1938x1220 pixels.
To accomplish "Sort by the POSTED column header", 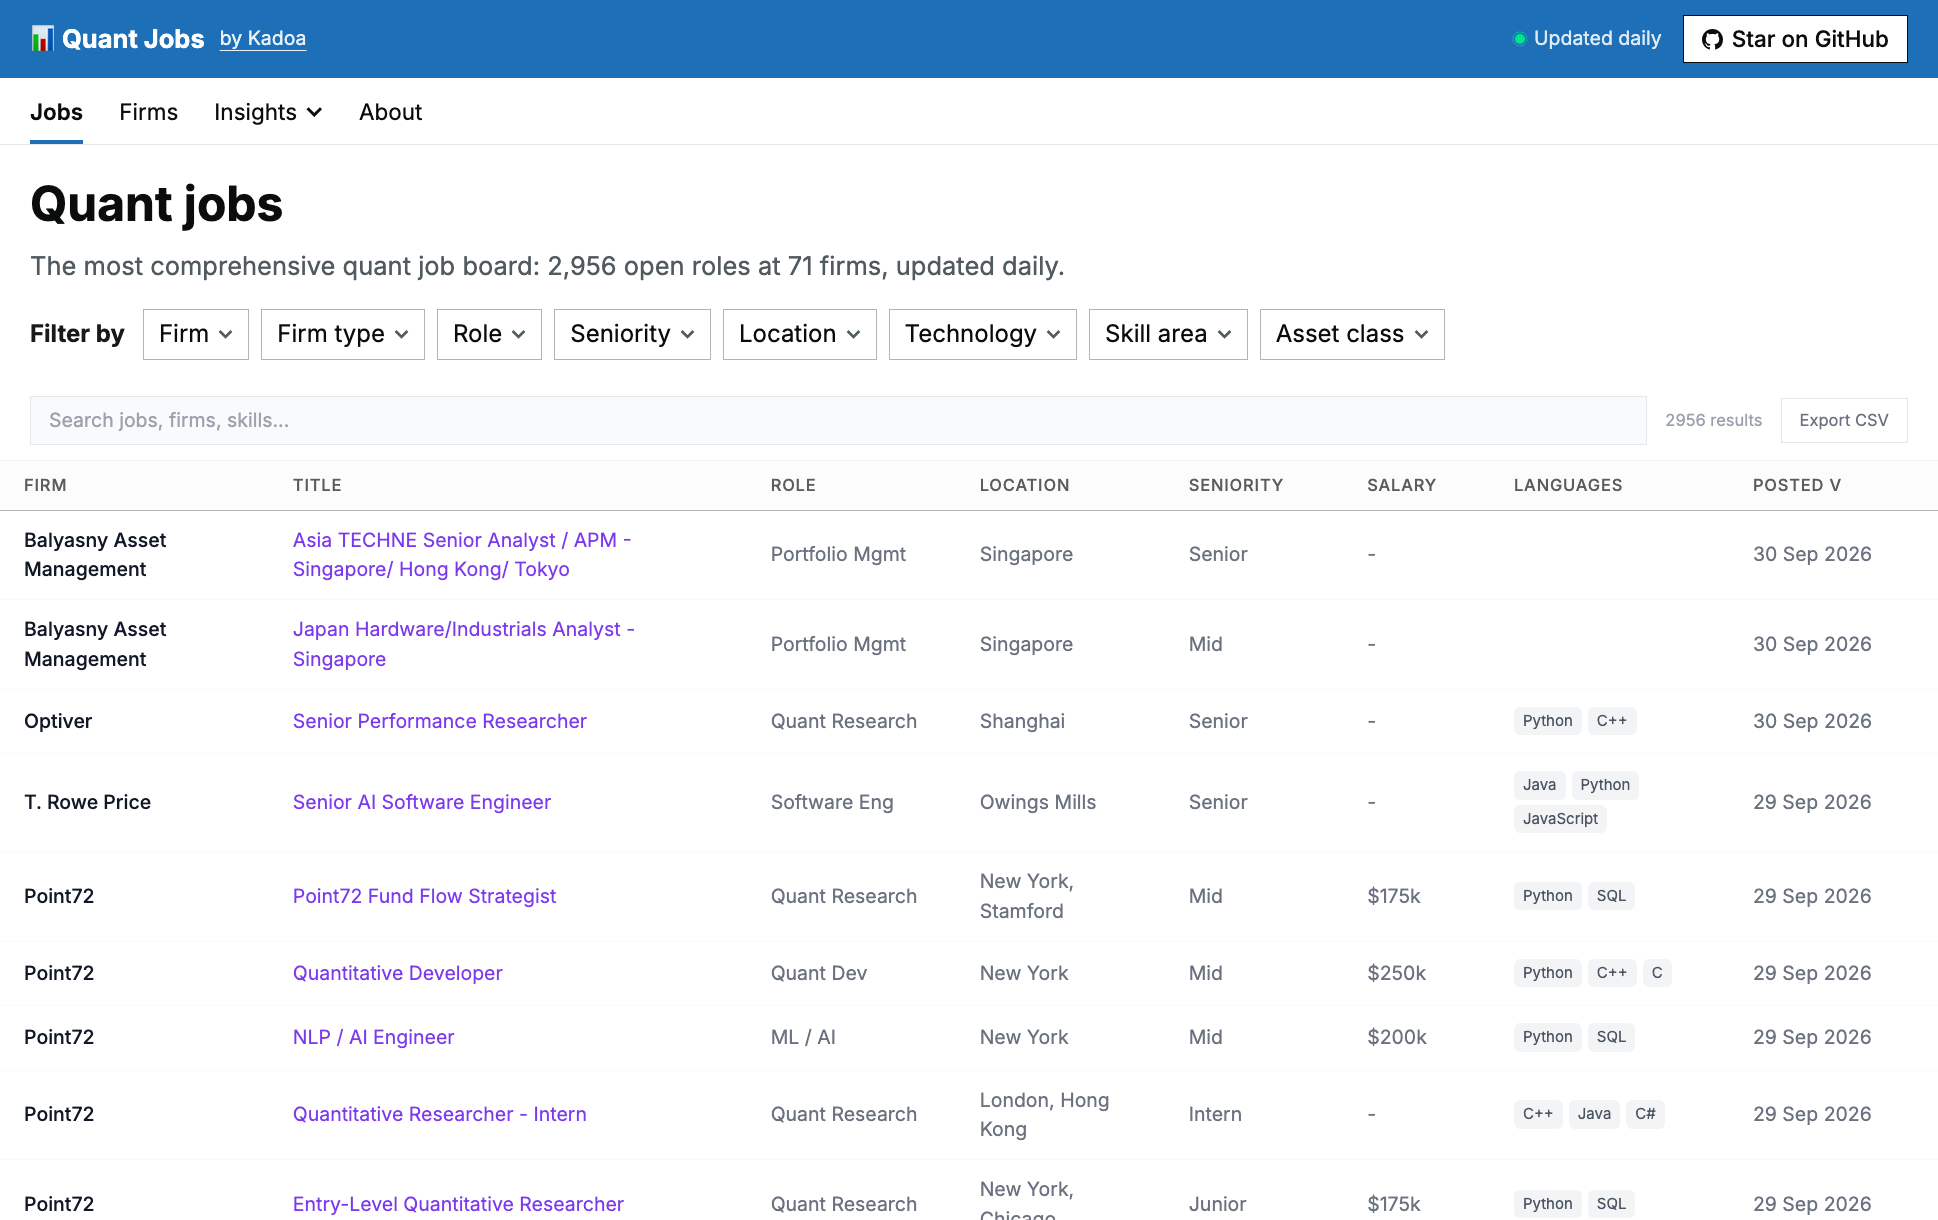I will (1796, 485).
